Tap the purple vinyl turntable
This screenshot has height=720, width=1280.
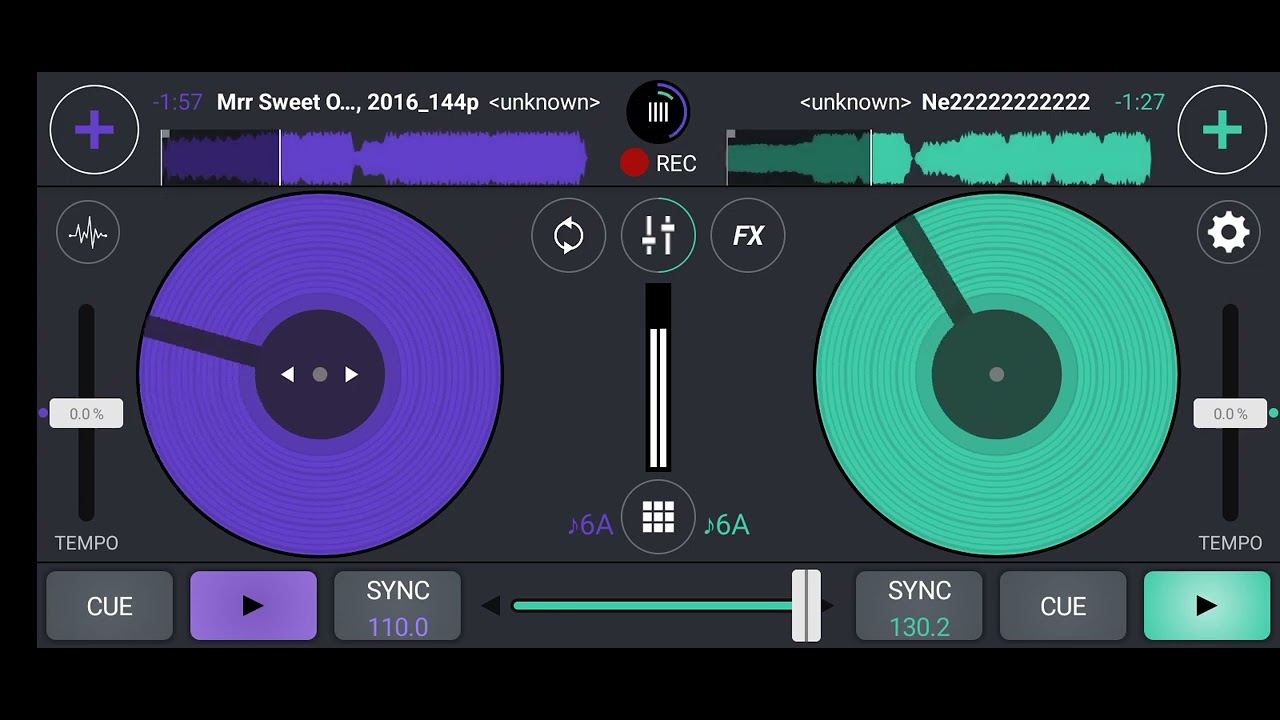tap(320, 374)
